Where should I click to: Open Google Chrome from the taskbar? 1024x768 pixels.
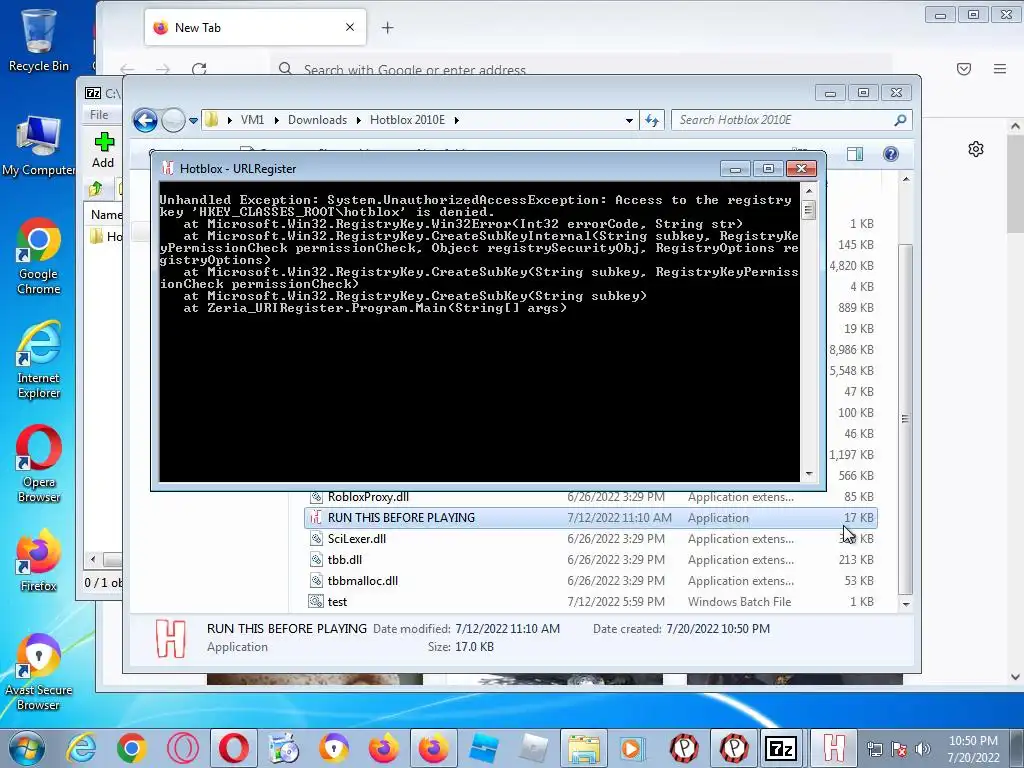coord(131,748)
